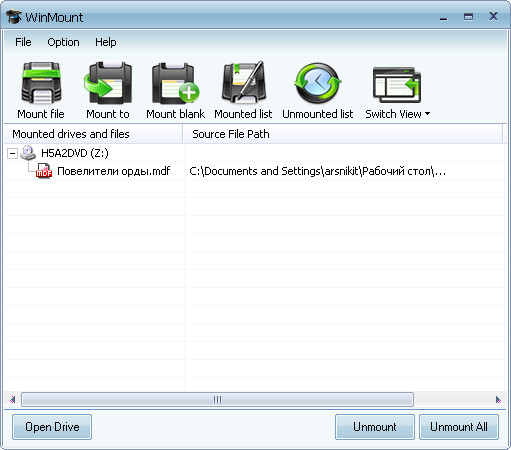This screenshot has height=450, width=511.
Task: Maximize the WinMount window
Action: click(x=468, y=16)
